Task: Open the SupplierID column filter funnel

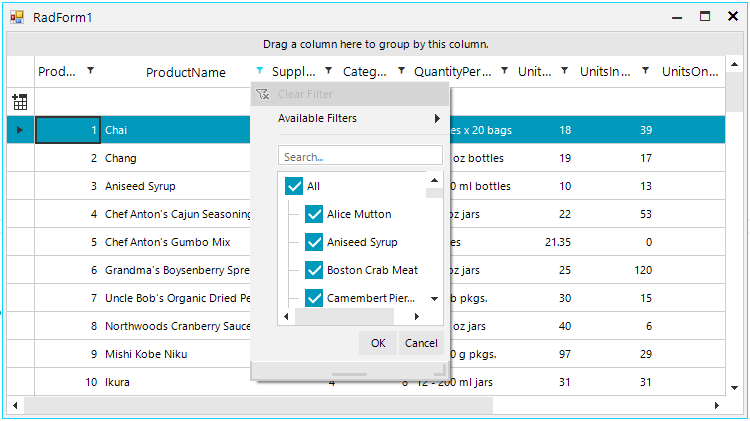Action: coord(329,71)
